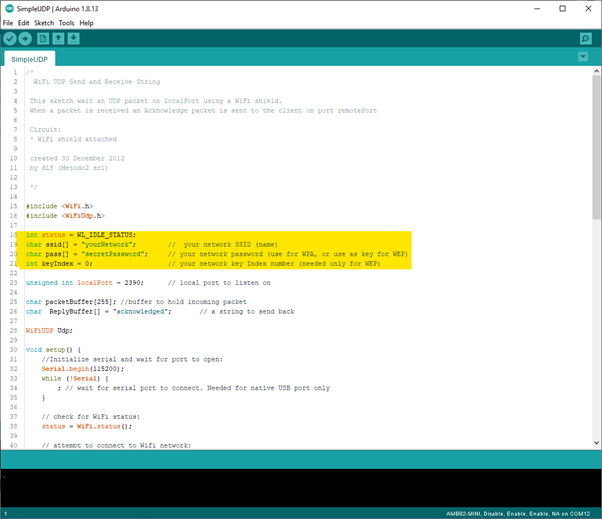The height and width of the screenshot is (519, 602).
Task: Open the Help menu
Action: click(87, 22)
